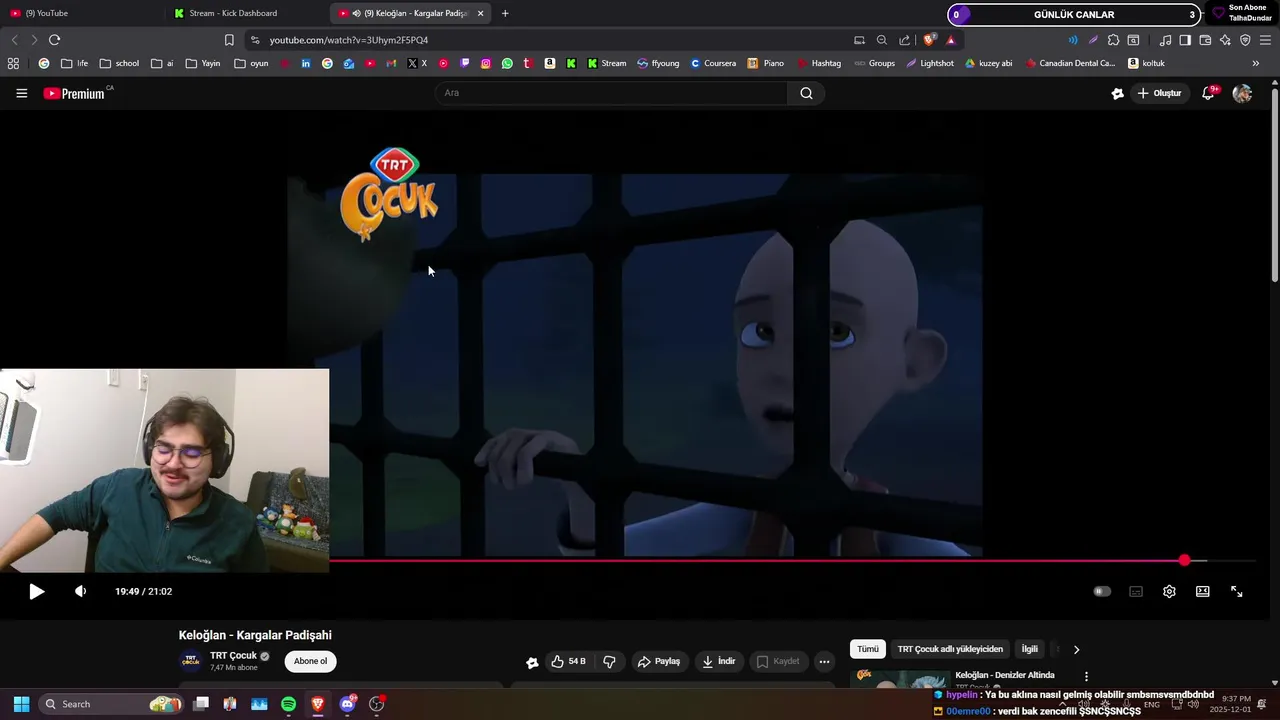Switch player to theater mode

pos(1203,591)
